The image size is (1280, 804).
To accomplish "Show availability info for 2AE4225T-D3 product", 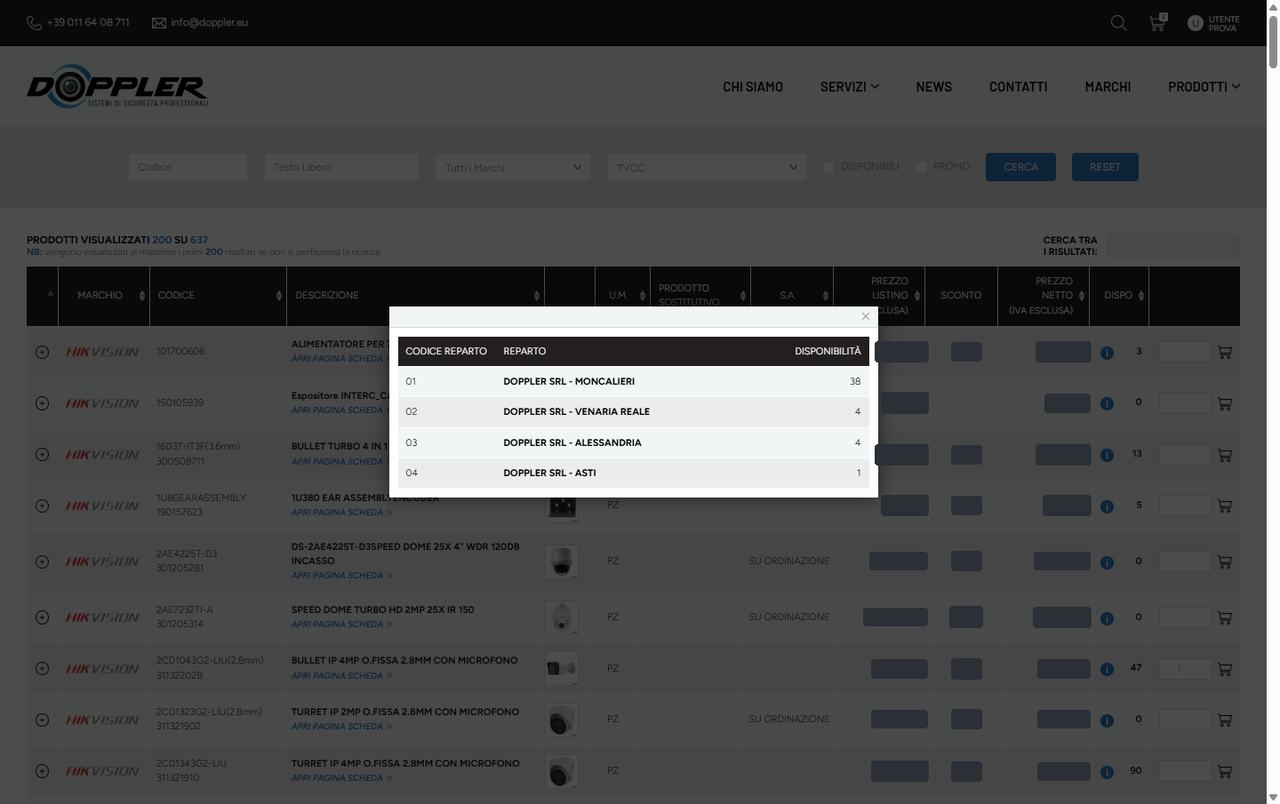I will tap(1107, 563).
